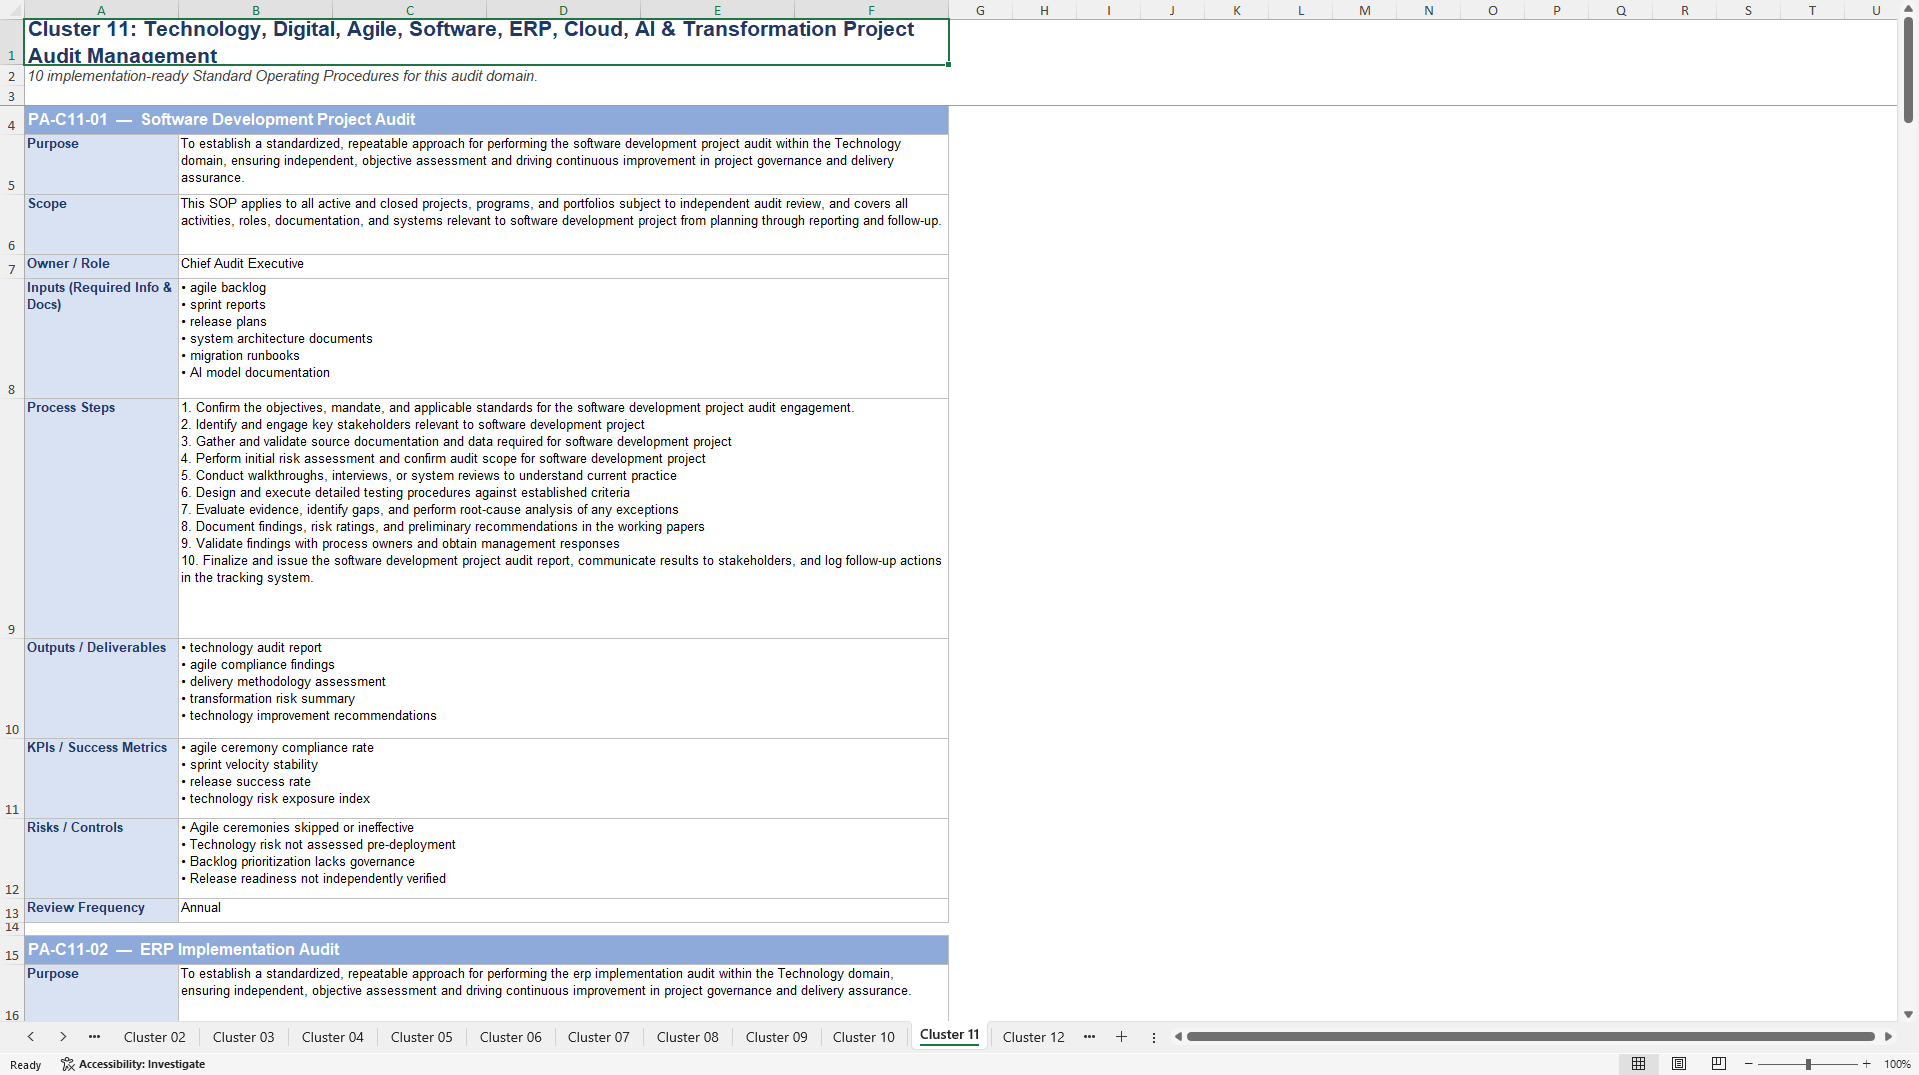This screenshot has height=1075, width=1919.
Task: Click the PA-C11-02 ERP Implementation heading
Action: (487, 950)
